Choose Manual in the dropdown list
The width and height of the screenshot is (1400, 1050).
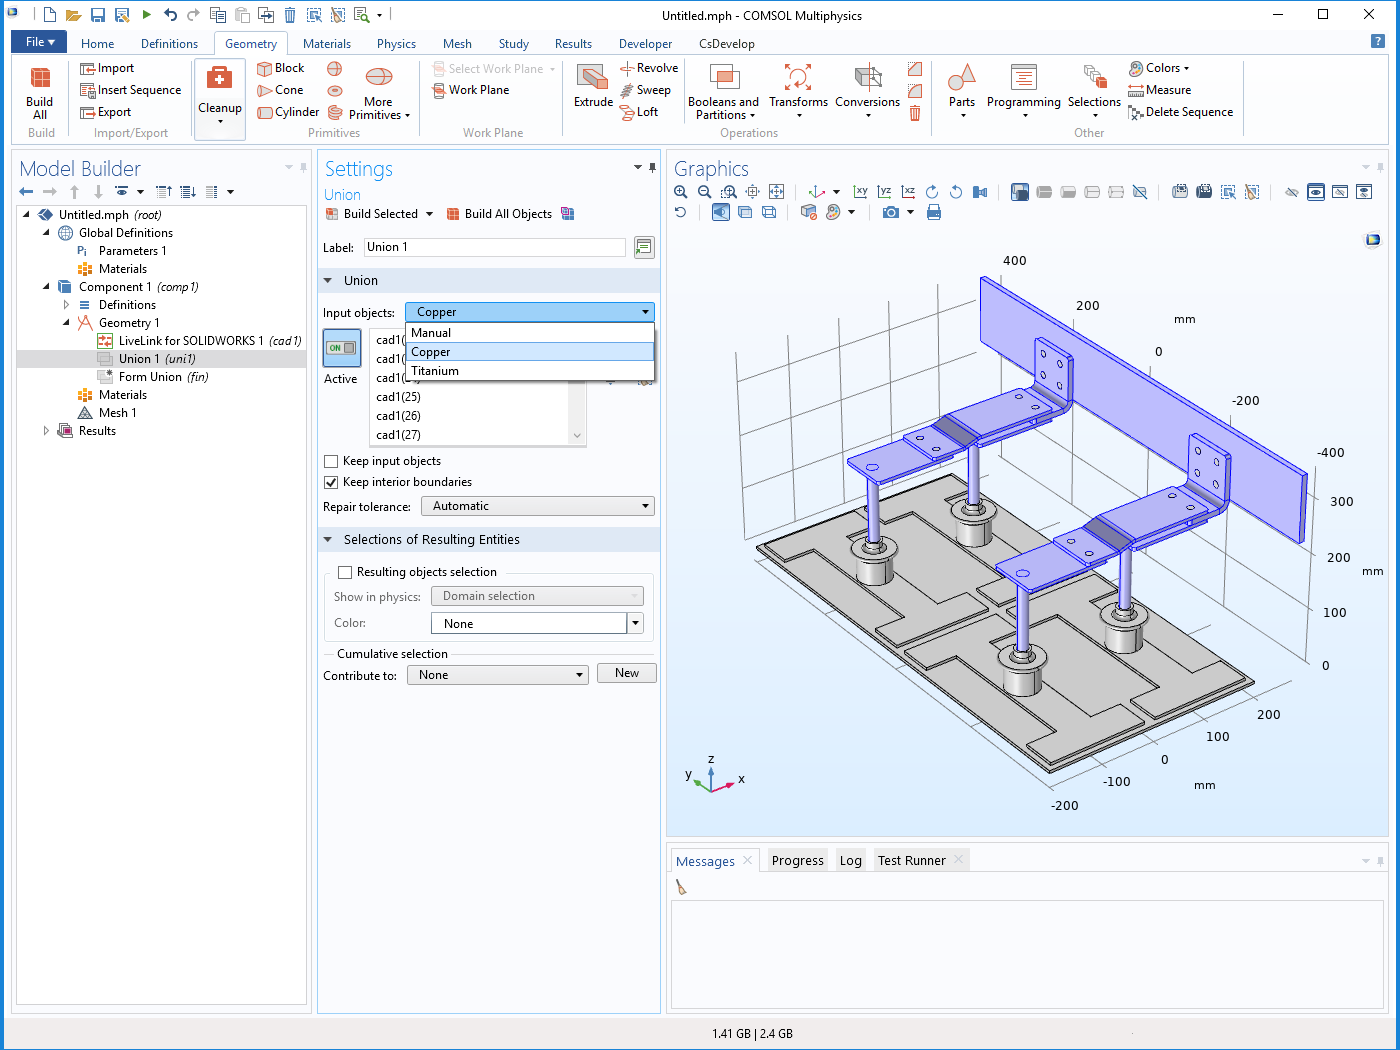530,333
